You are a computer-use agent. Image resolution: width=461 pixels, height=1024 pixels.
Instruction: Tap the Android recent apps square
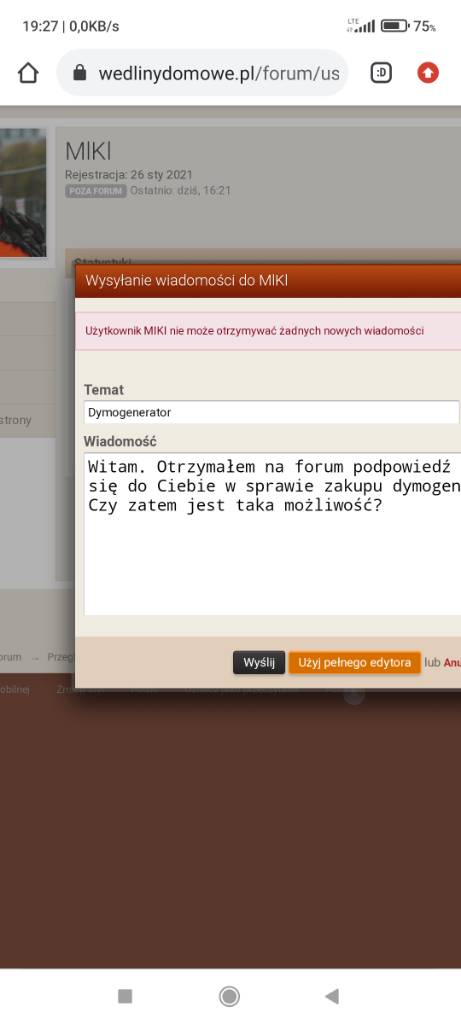[x=125, y=995]
